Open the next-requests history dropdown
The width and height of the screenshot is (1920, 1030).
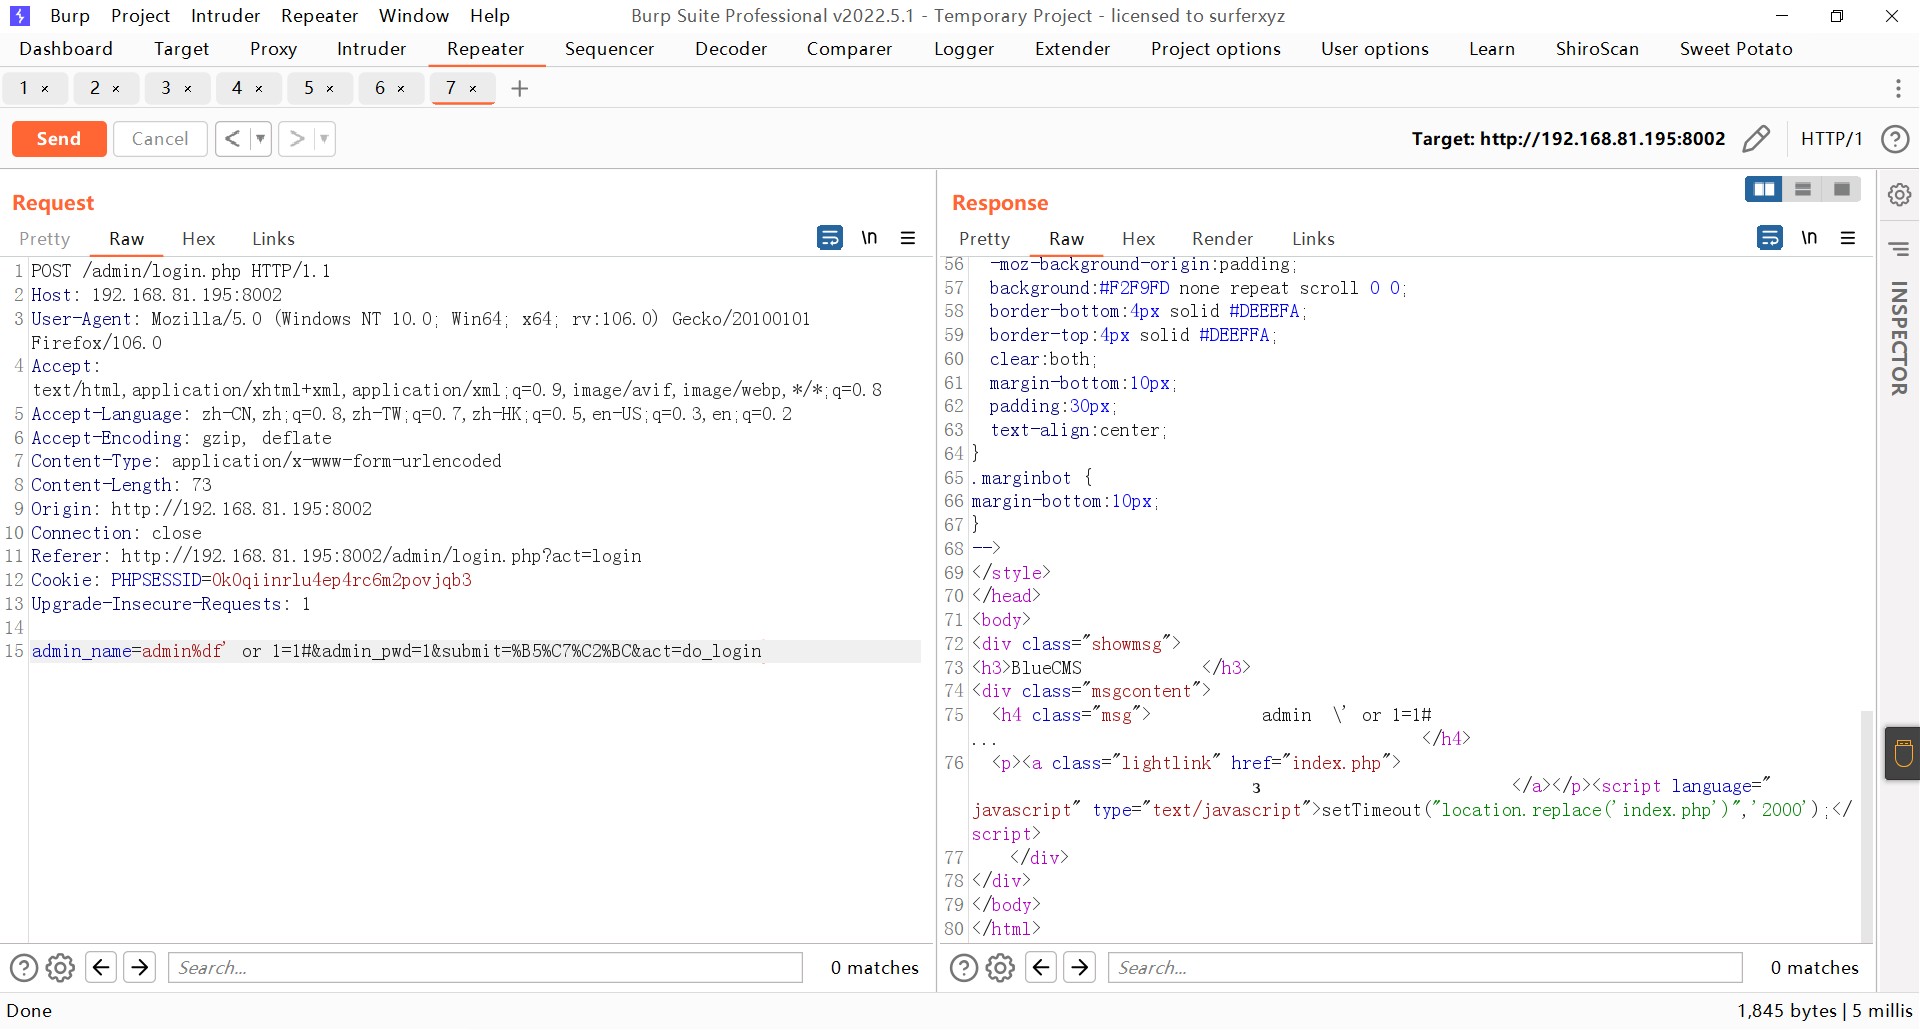click(x=324, y=139)
